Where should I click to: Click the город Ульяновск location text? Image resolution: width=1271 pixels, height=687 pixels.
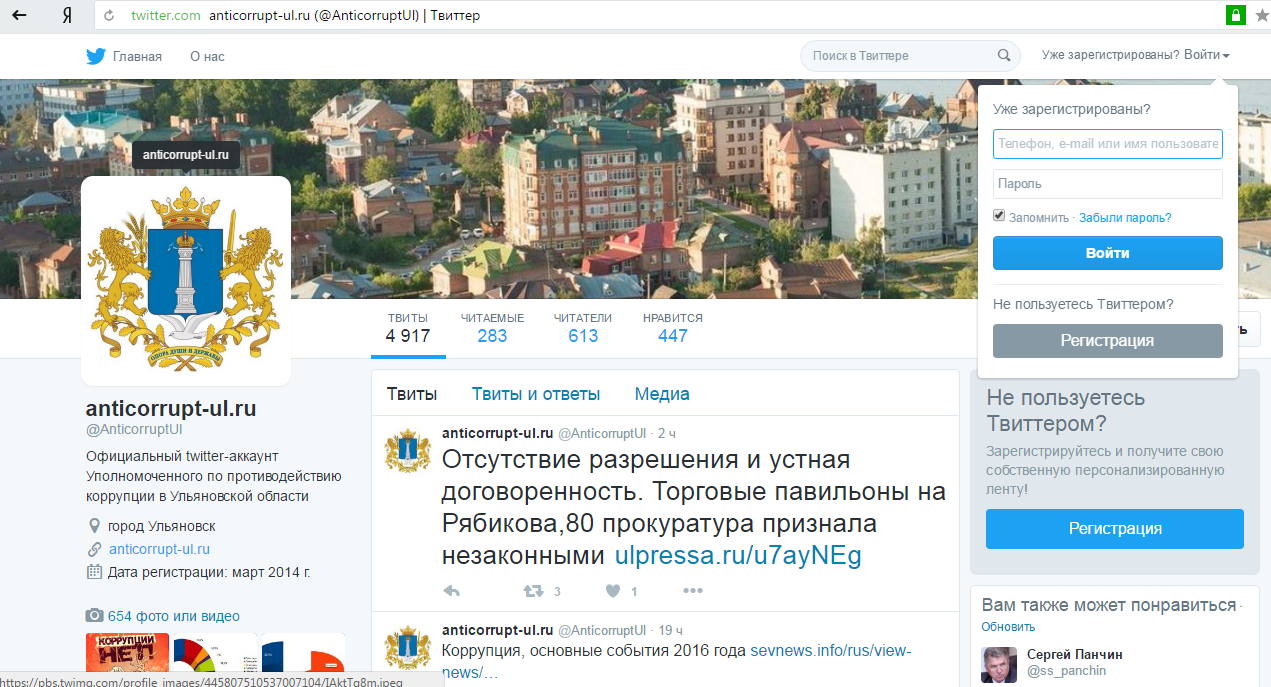(x=161, y=526)
